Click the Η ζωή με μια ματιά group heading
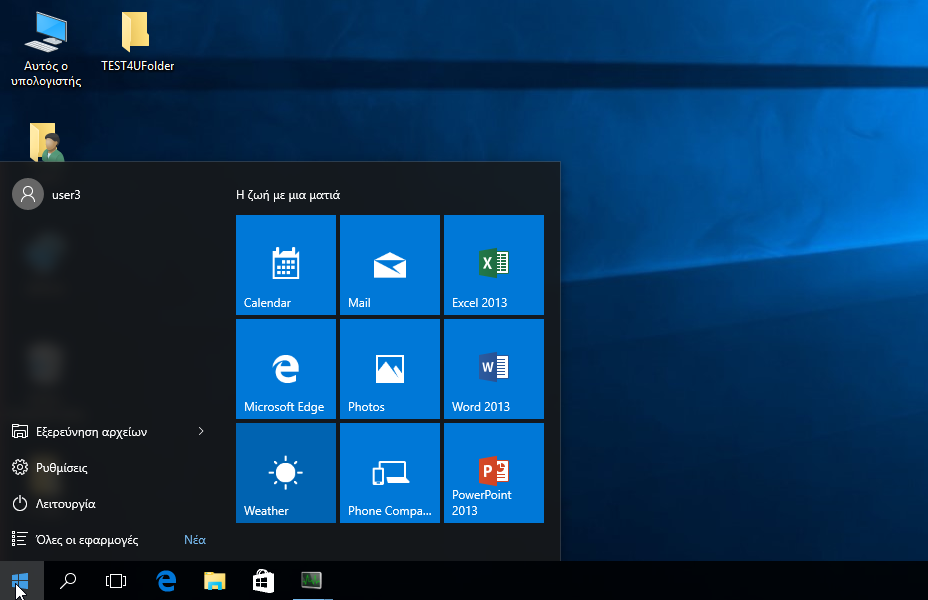Viewport: 928px width, 600px height. (288, 195)
